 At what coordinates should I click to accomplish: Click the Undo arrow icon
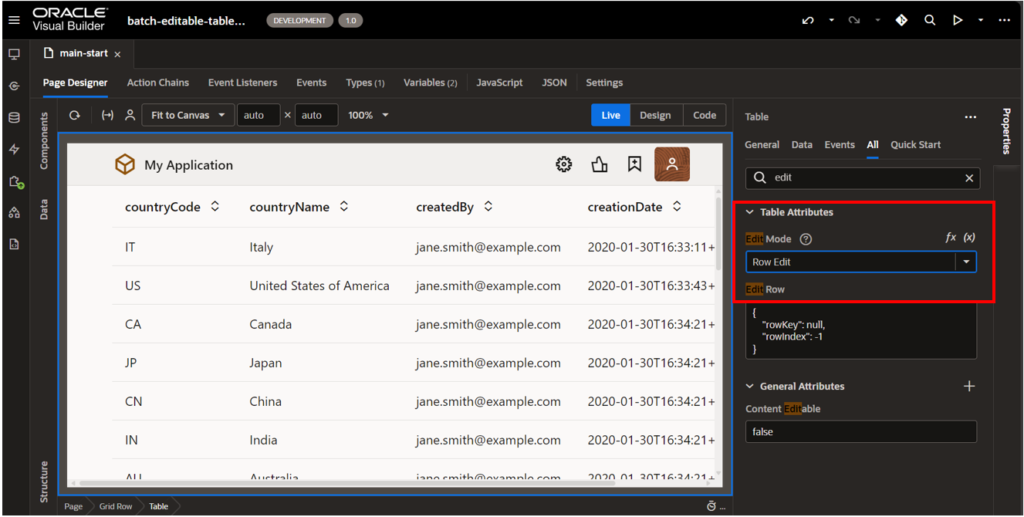click(x=809, y=20)
